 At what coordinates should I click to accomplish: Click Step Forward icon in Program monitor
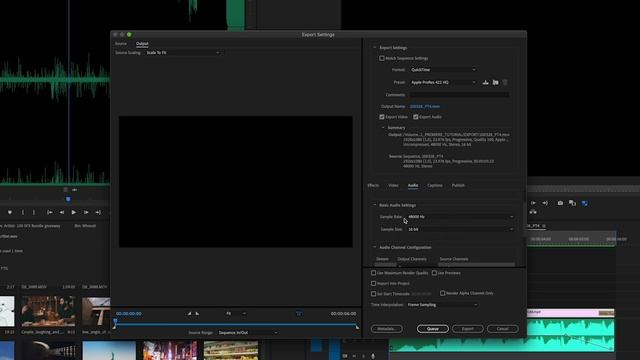[x=533, y=203]
